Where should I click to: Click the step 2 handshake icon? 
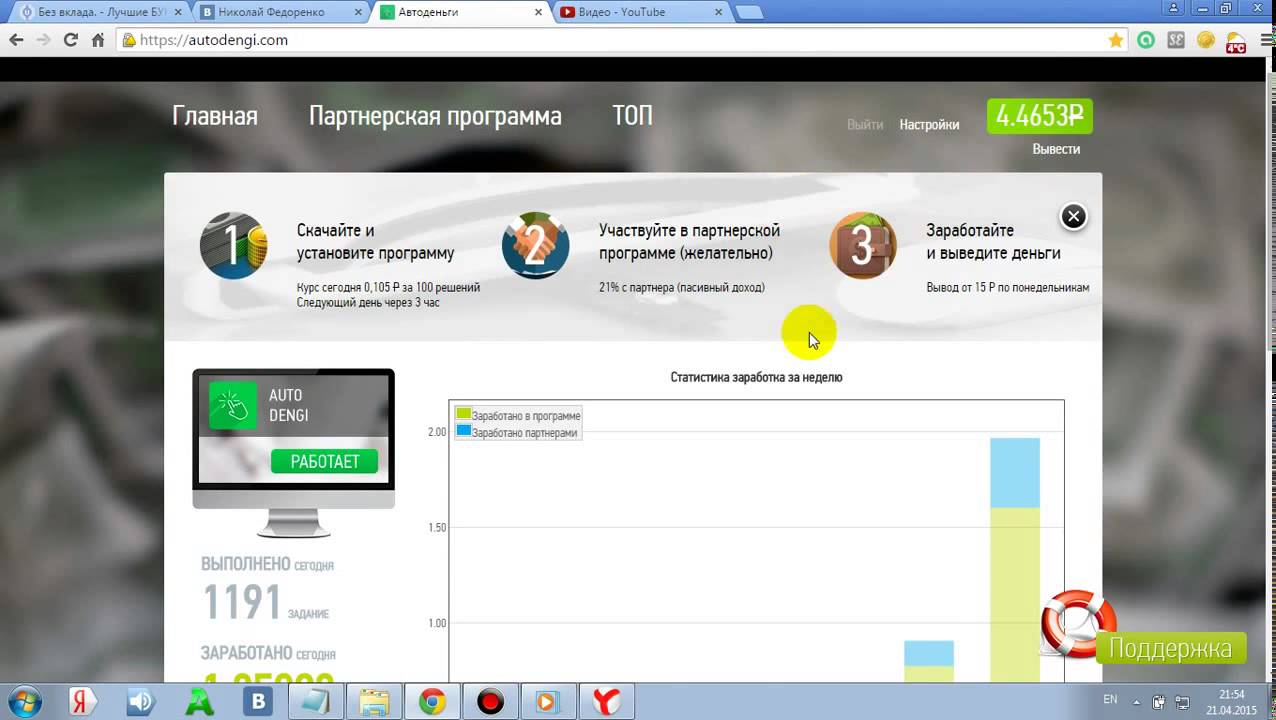(535, 245)
